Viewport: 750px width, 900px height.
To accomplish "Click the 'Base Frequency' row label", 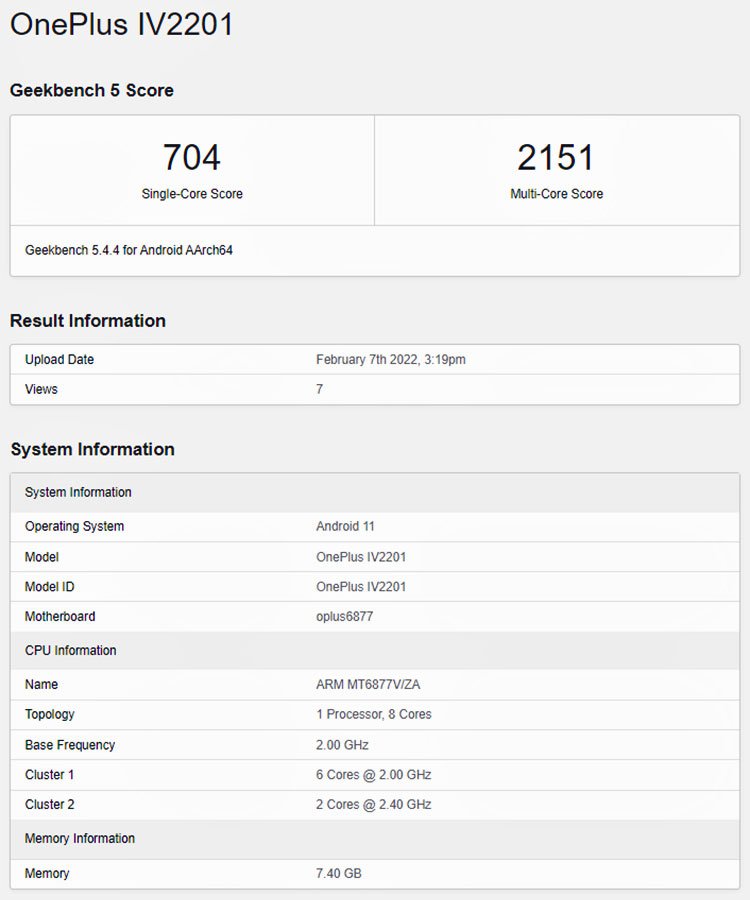I will [70, 745].
